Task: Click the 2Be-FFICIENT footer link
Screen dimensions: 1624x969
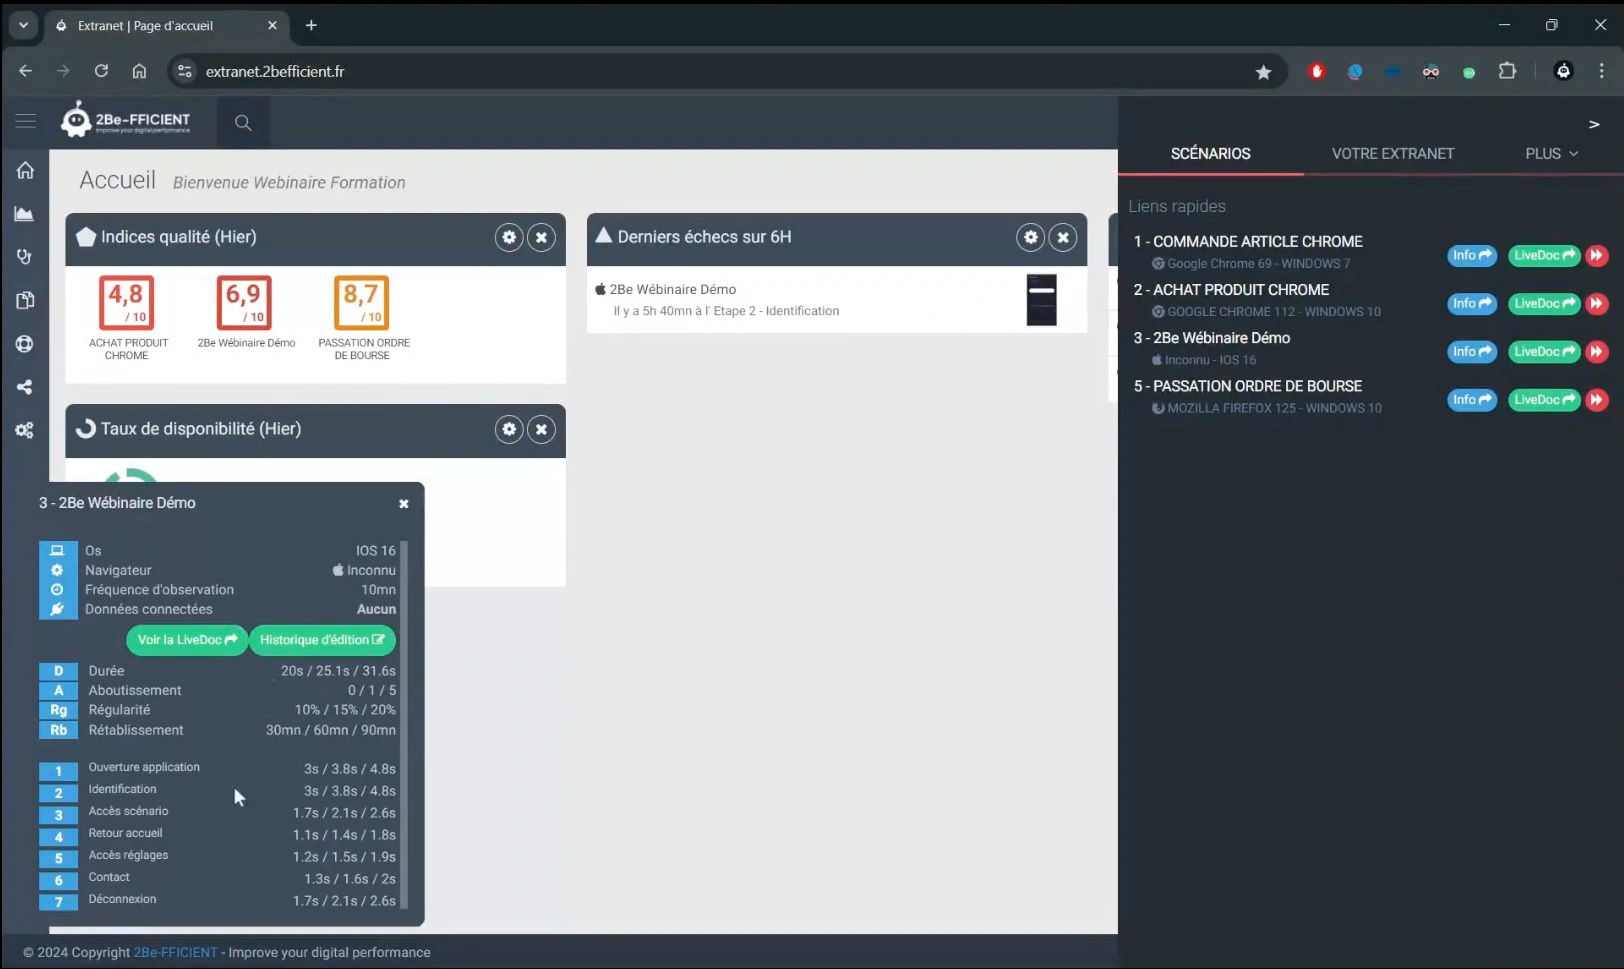Action: (x=176, y=953)
